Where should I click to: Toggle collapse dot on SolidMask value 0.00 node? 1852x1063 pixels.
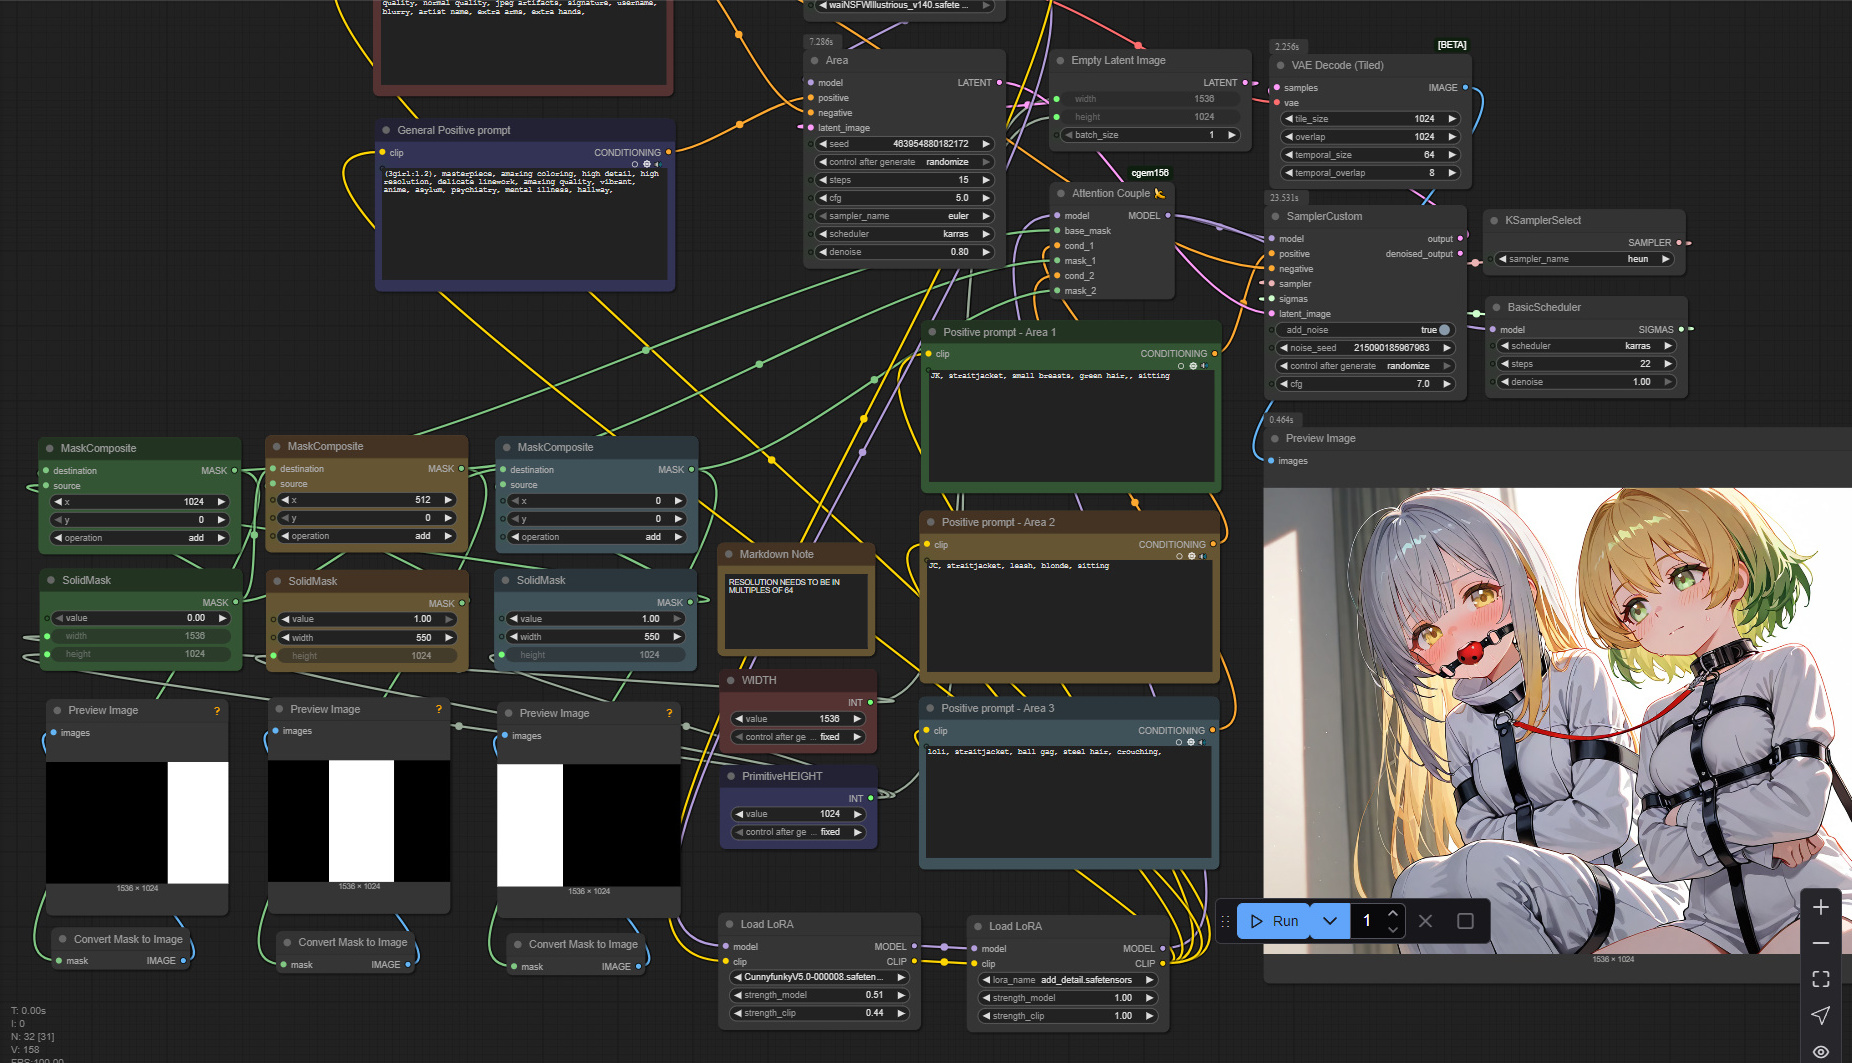pyautogui.click(x=51, y=580)
